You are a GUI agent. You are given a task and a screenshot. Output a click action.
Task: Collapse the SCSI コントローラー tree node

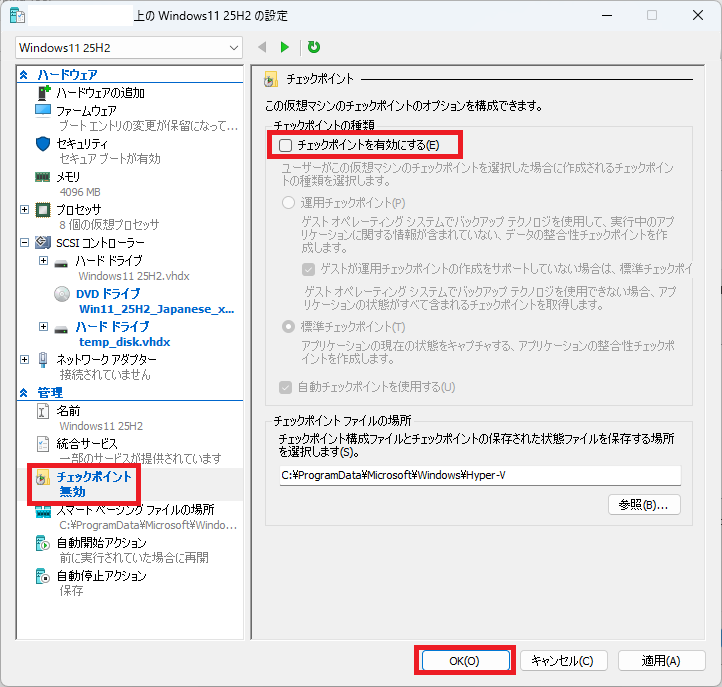pos(24,242)
